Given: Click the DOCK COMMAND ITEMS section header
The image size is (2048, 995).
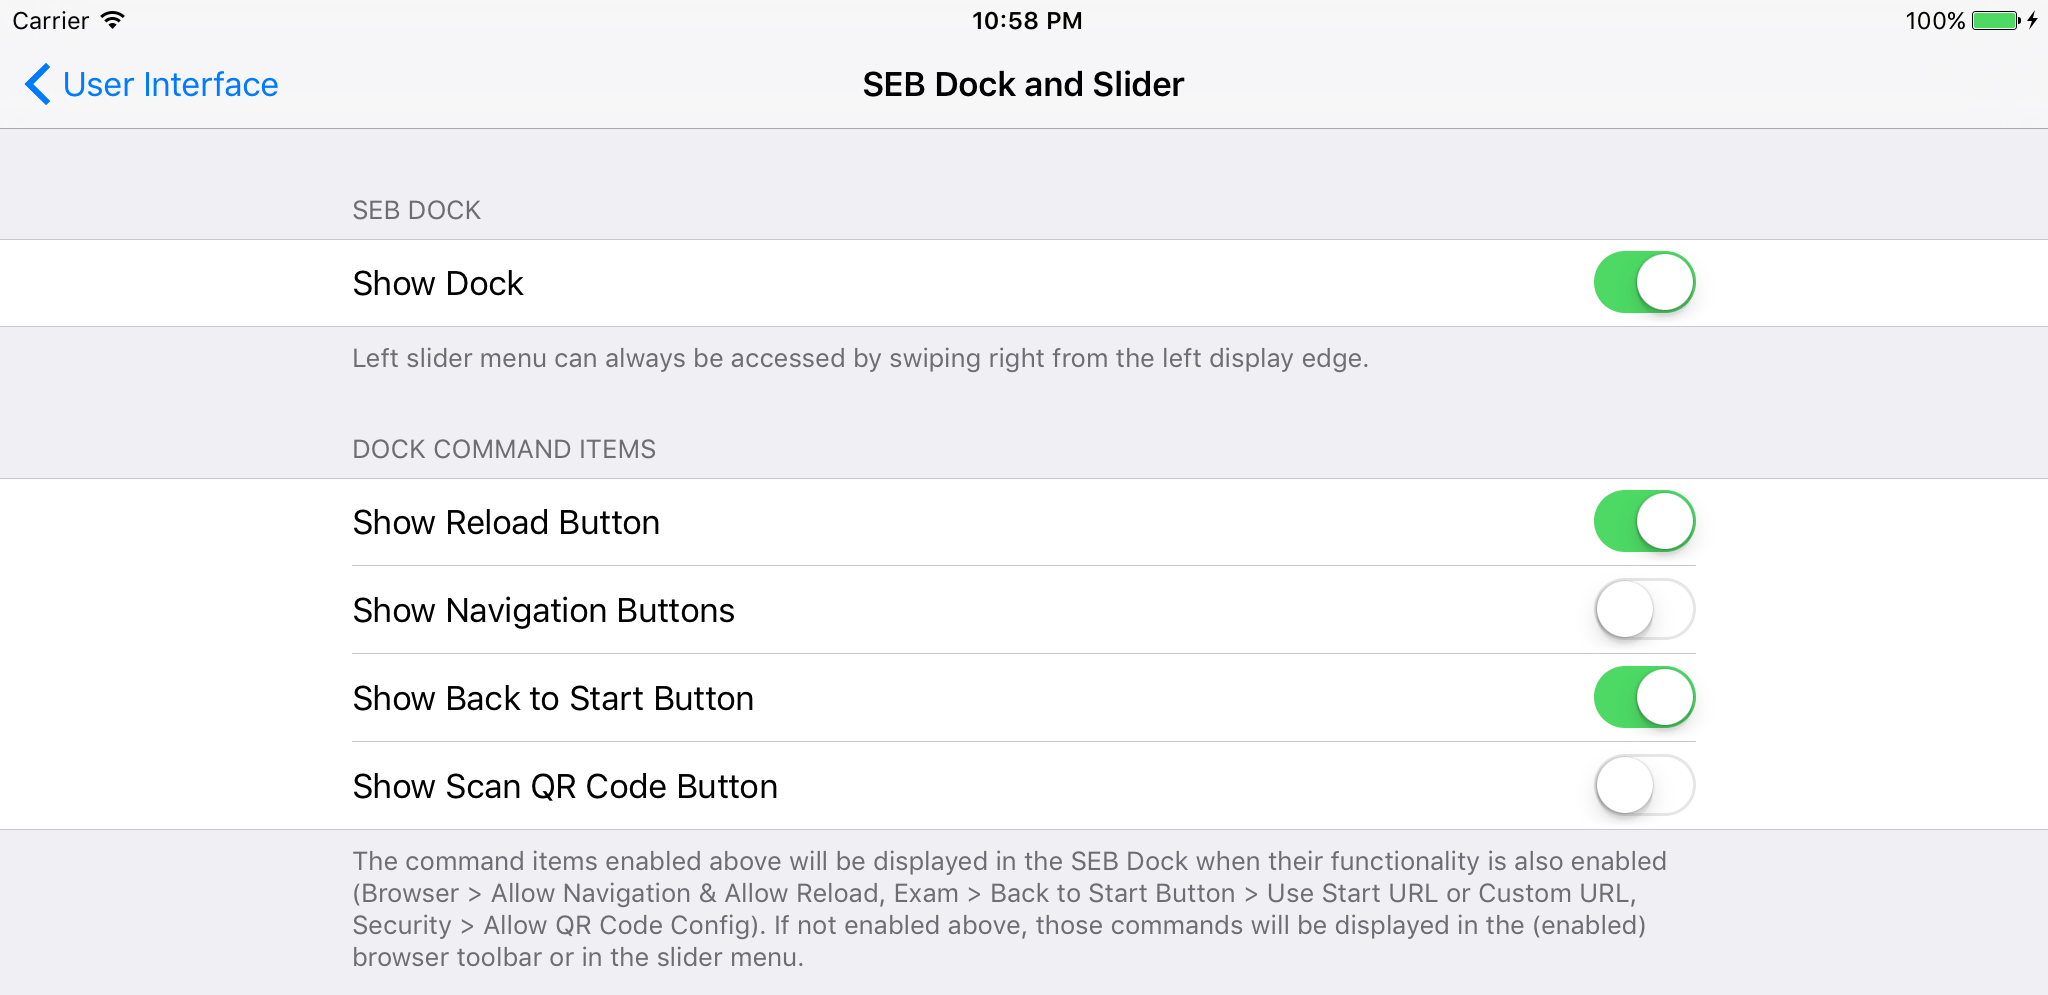Looking at the screenshot, I should coord(504,449).
